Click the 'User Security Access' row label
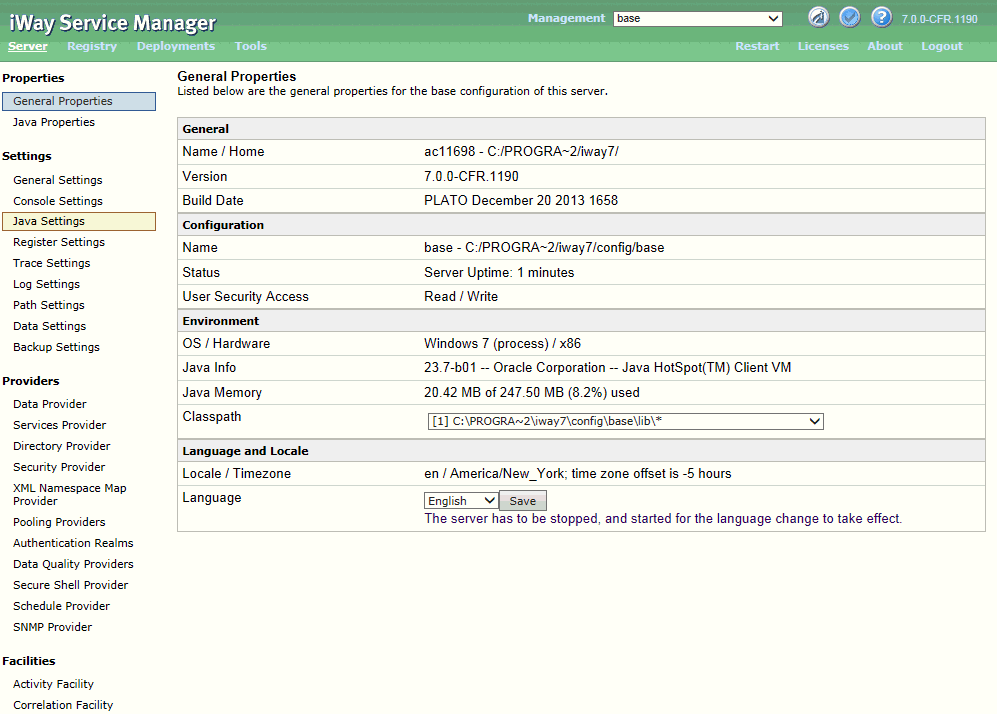The width and height of the screenshot is (997, 714). tap(245, 296)
